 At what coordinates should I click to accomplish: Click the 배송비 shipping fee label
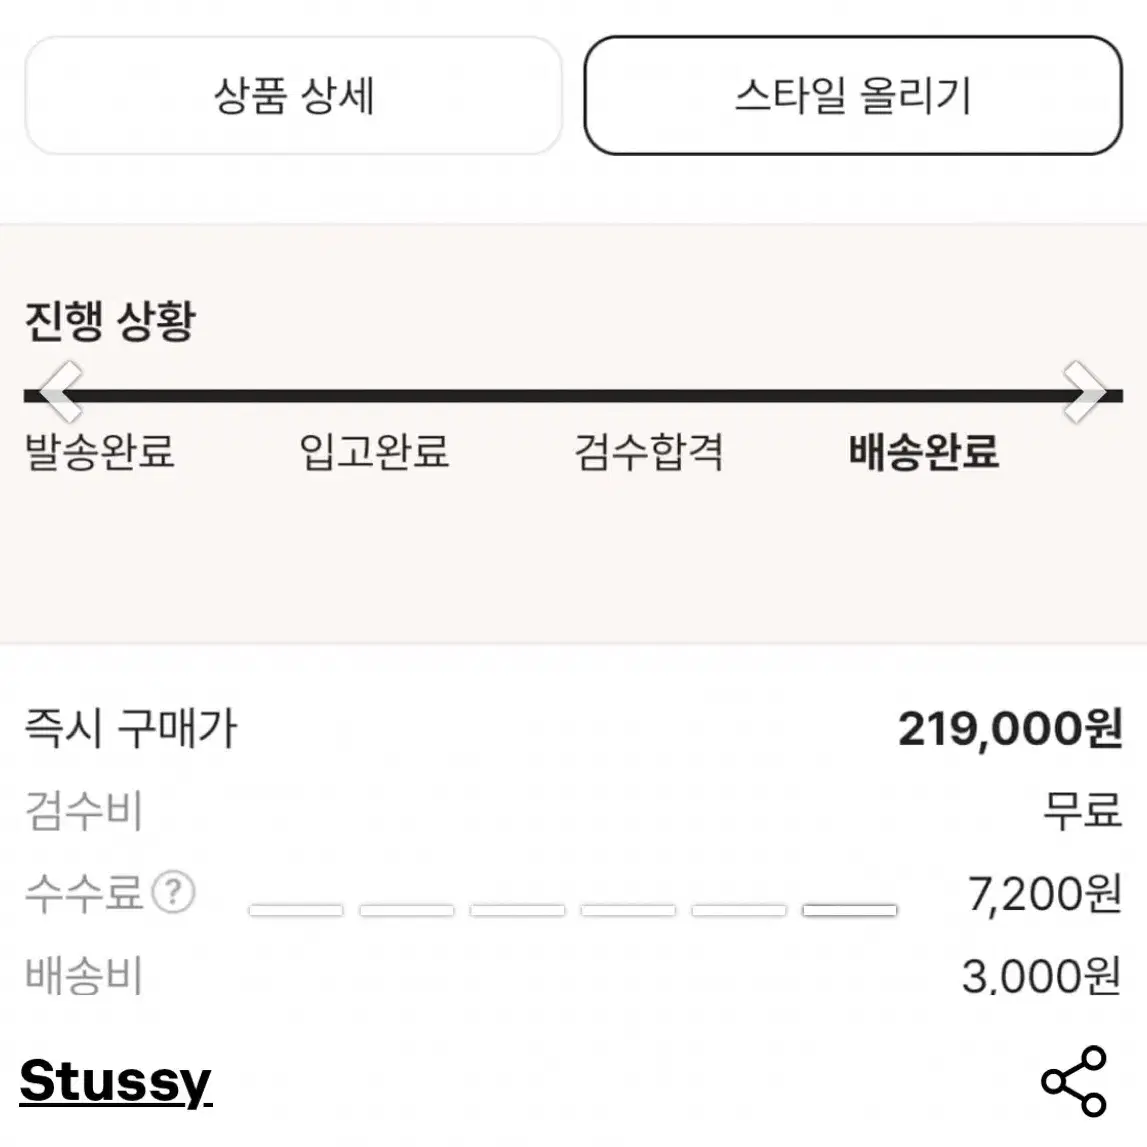pyautogui.click(x=84, y=976)
